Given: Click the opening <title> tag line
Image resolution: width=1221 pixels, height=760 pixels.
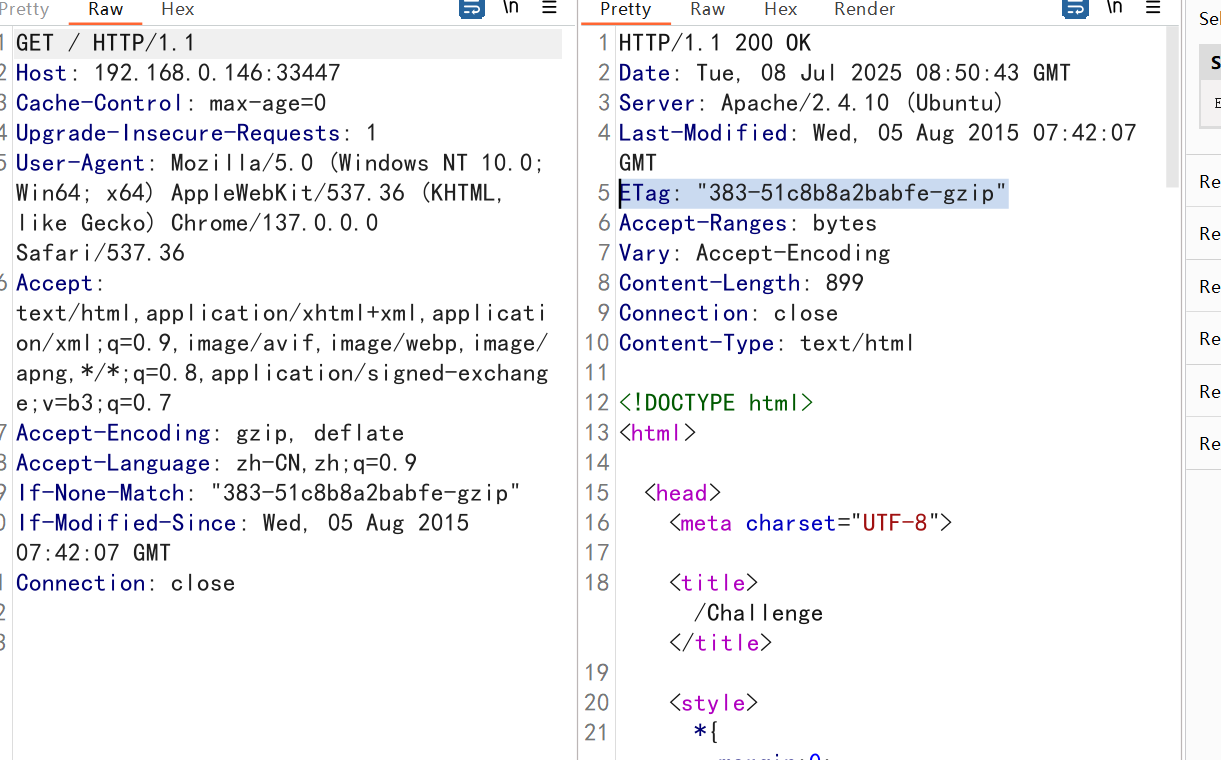Looking at the screenshot, I should click(714, 583).
